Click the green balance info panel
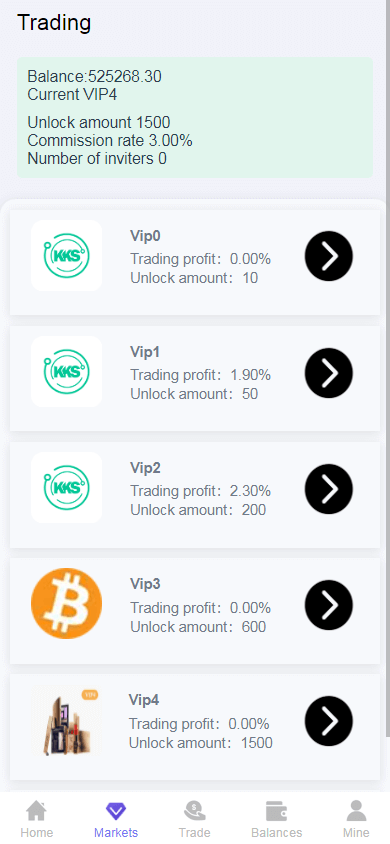This screenshot has height=844, width=390. 195,117
